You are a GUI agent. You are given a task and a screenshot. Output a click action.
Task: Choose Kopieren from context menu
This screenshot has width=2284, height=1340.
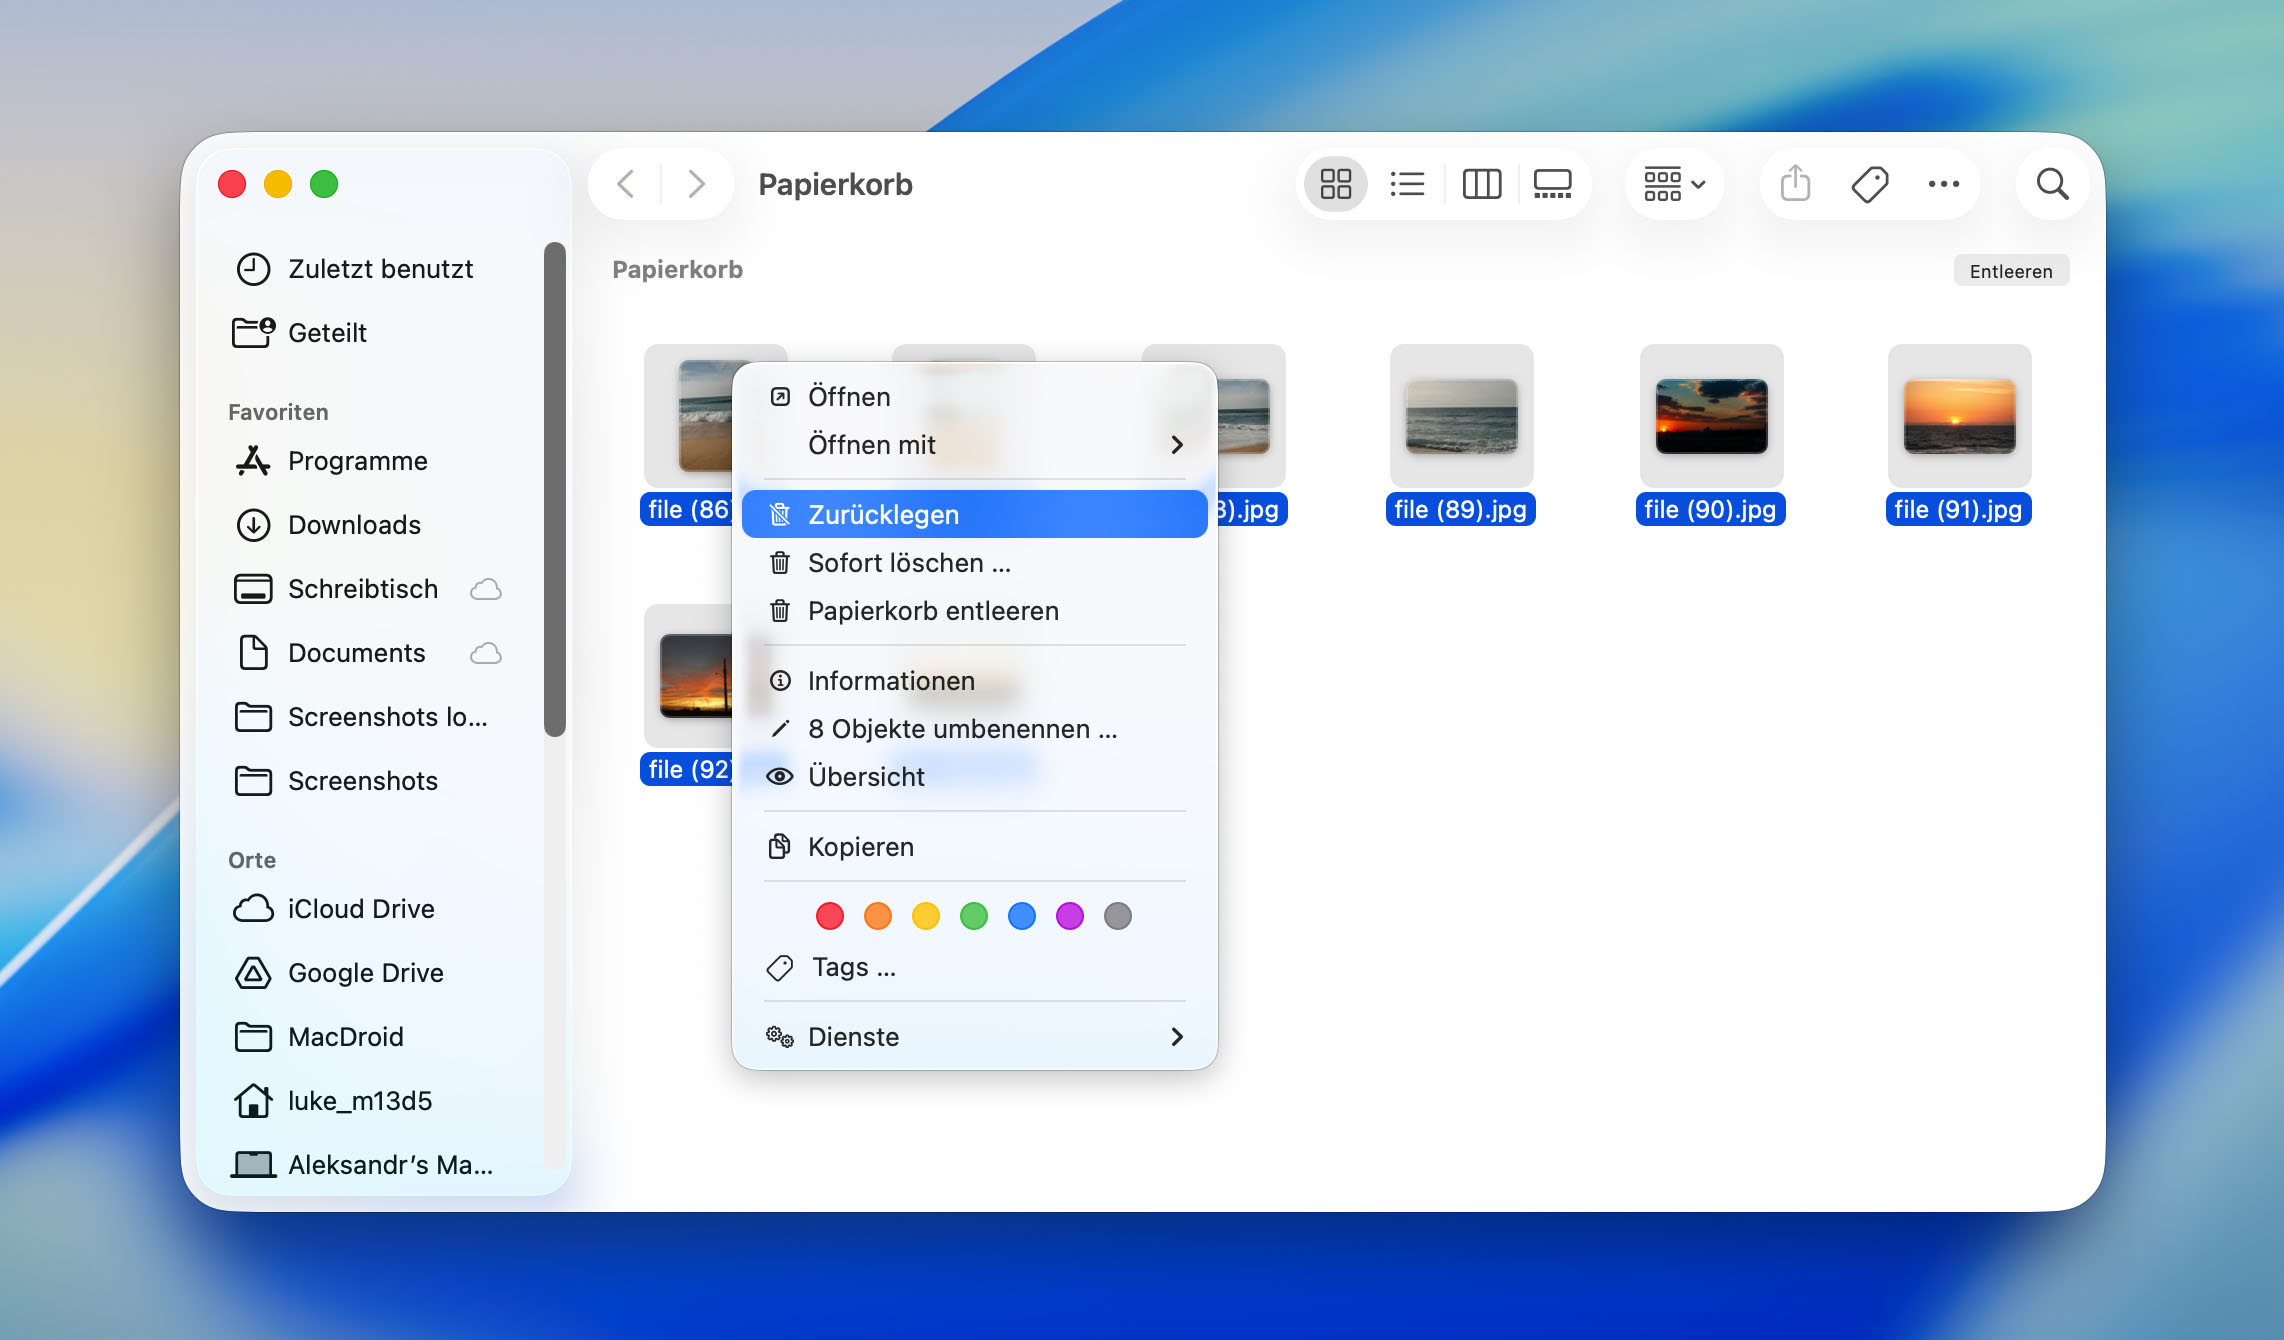(x=974, y=847)
